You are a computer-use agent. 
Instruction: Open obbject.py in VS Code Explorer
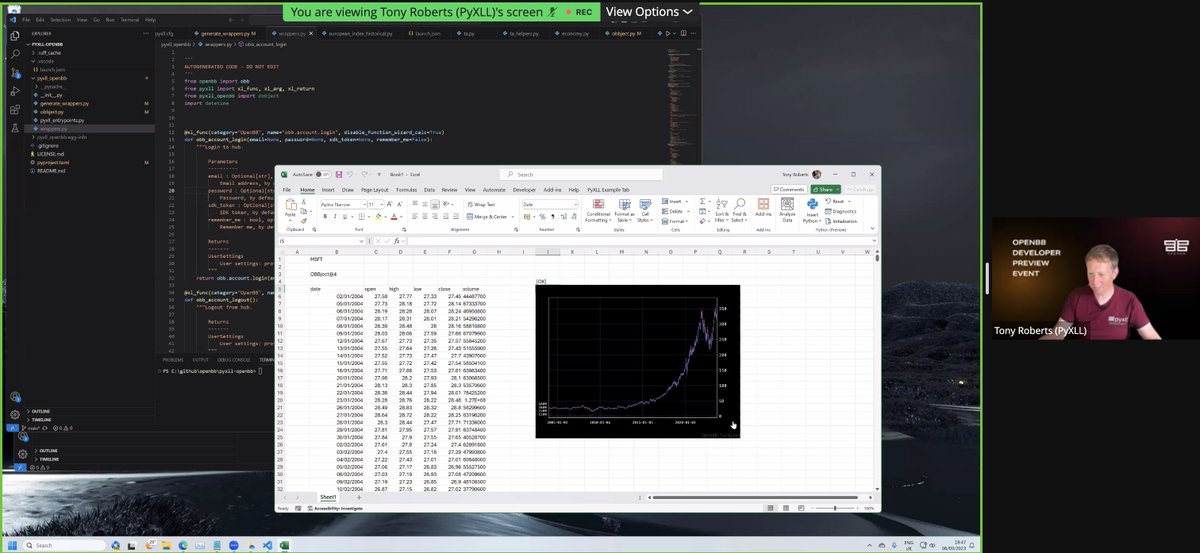point(51,112)
